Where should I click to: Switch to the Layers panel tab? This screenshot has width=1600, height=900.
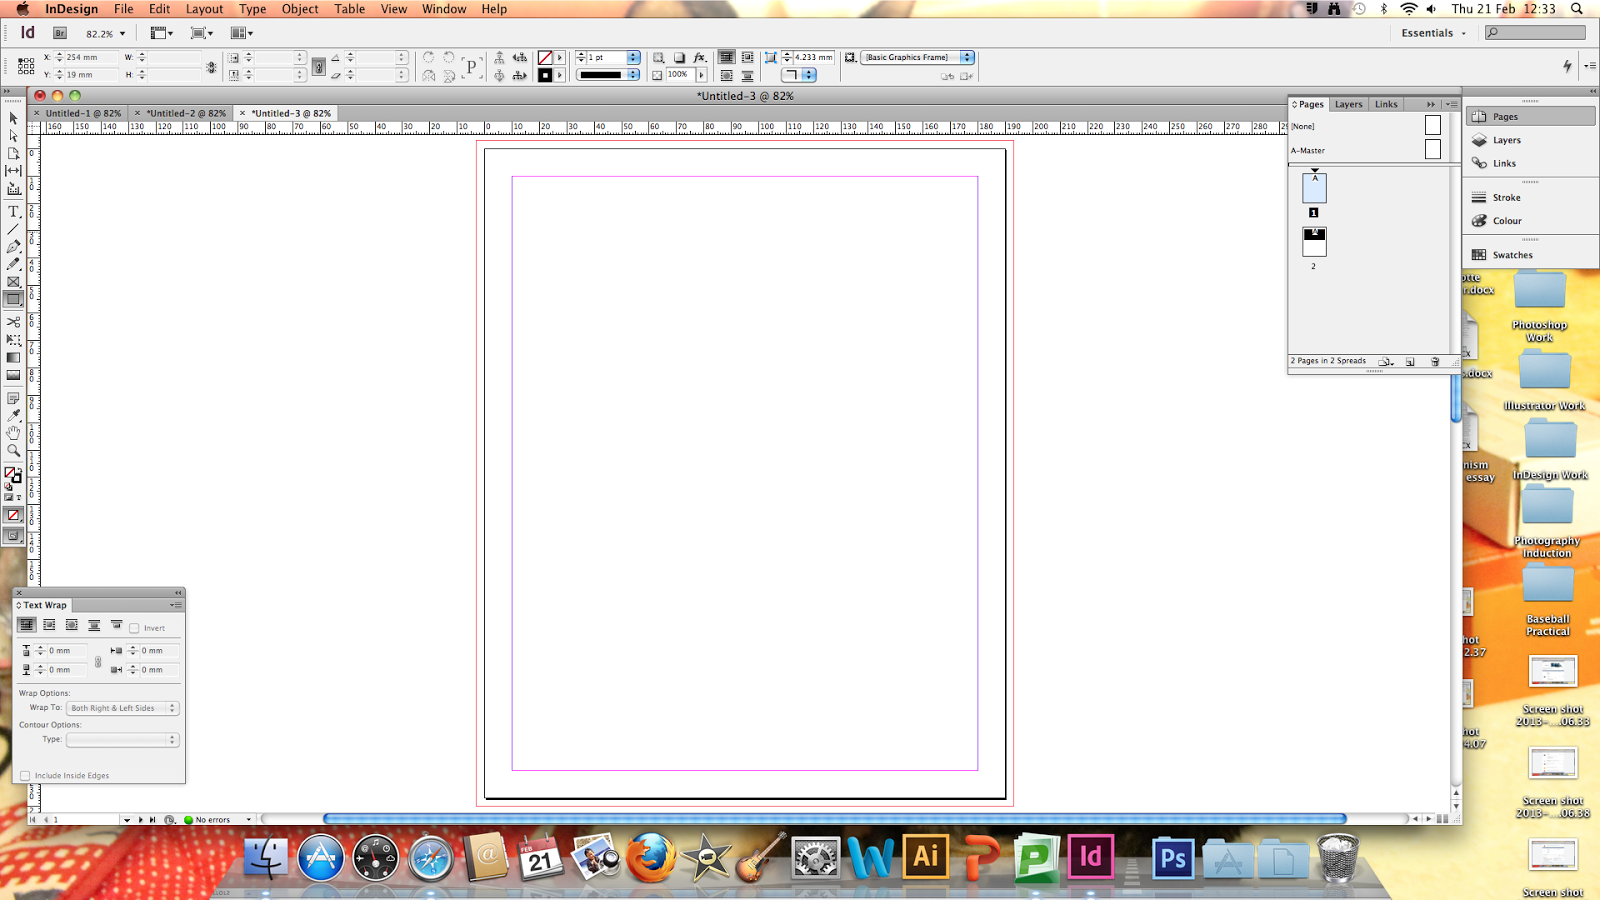[x=1348, y=103]
